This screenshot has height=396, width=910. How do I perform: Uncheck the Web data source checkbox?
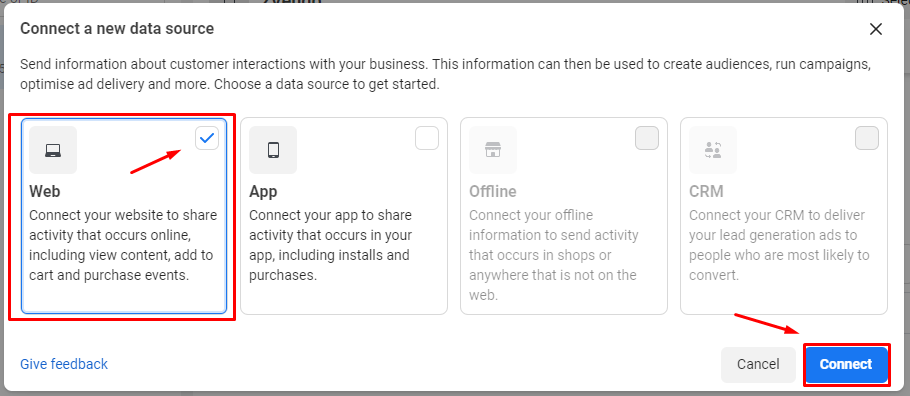click(x=207, y=138)
